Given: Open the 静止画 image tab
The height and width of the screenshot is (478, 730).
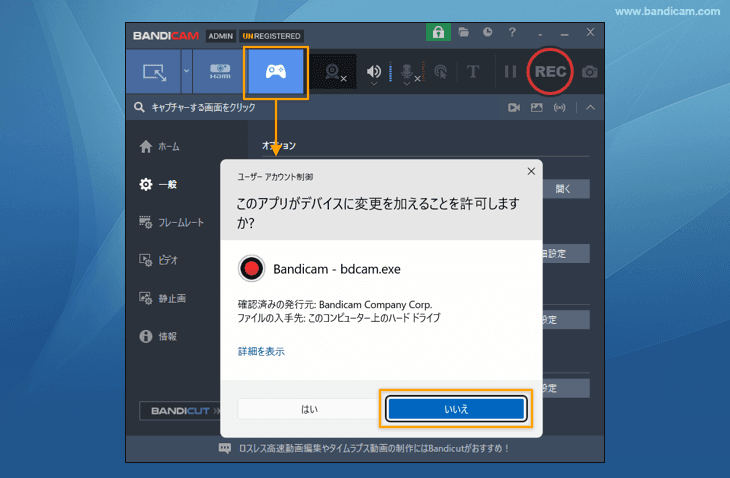Looking at the screenshot, I should point(162,298).
